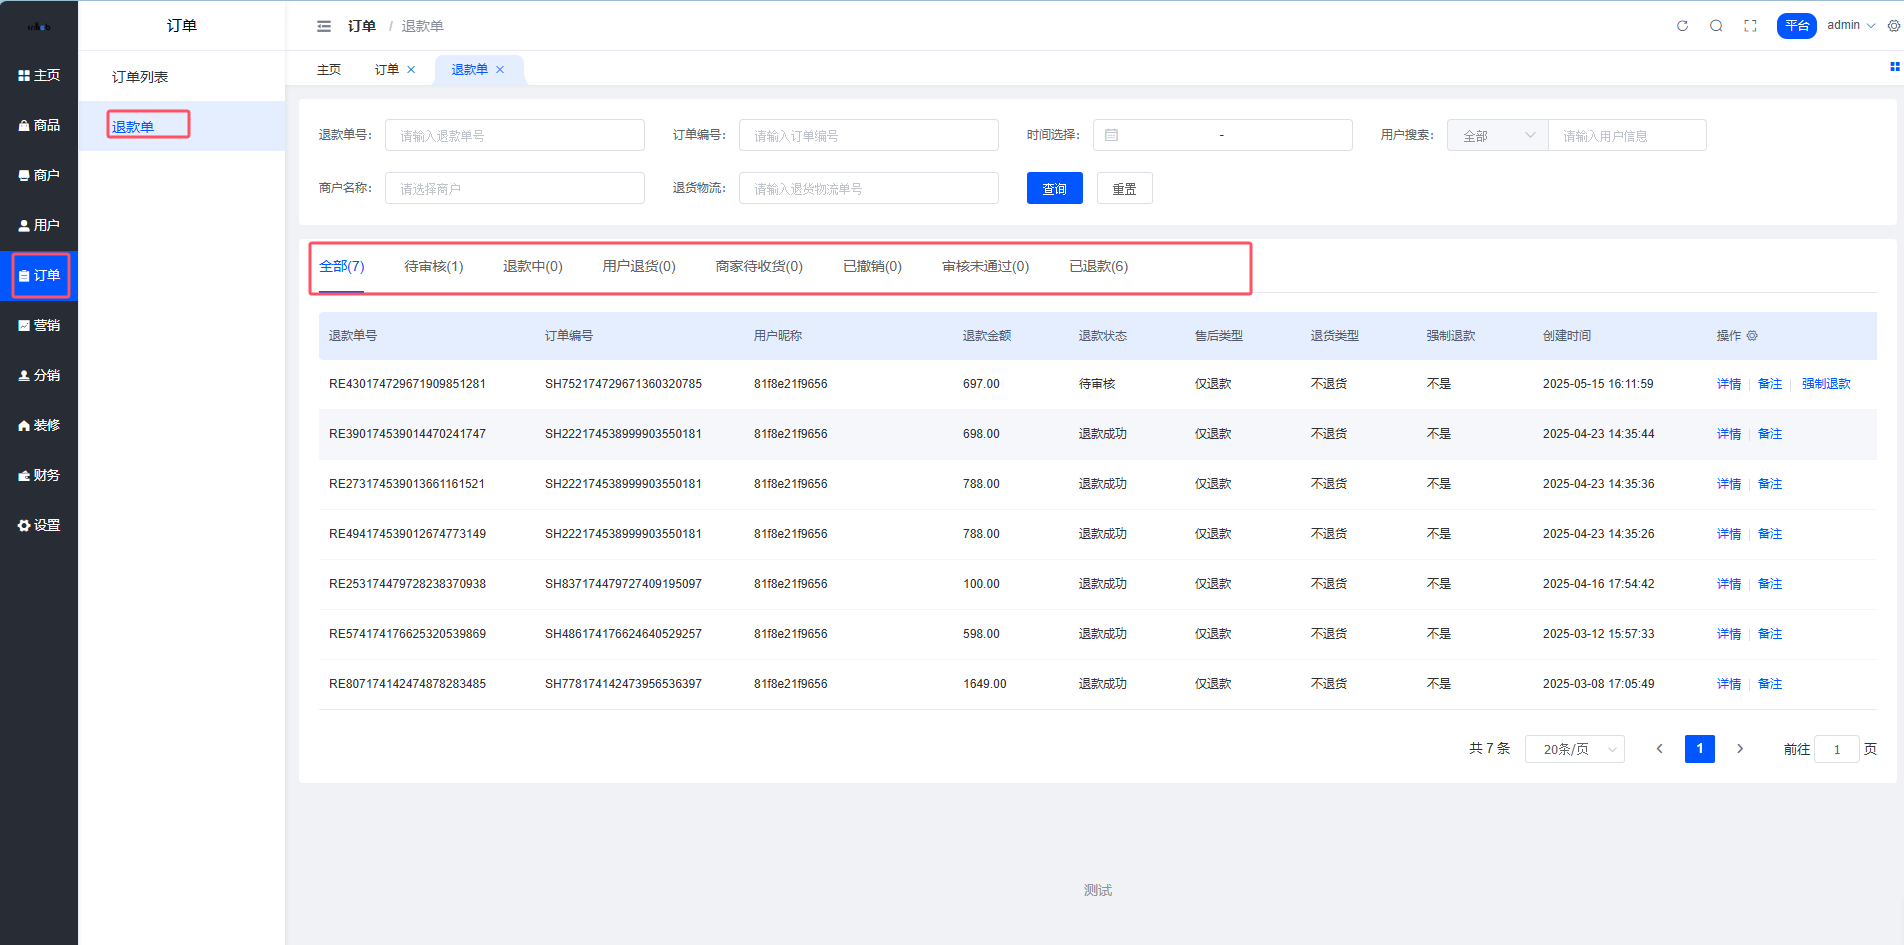
Task: Click the 查询 search button
Action: coord(1054,188)
